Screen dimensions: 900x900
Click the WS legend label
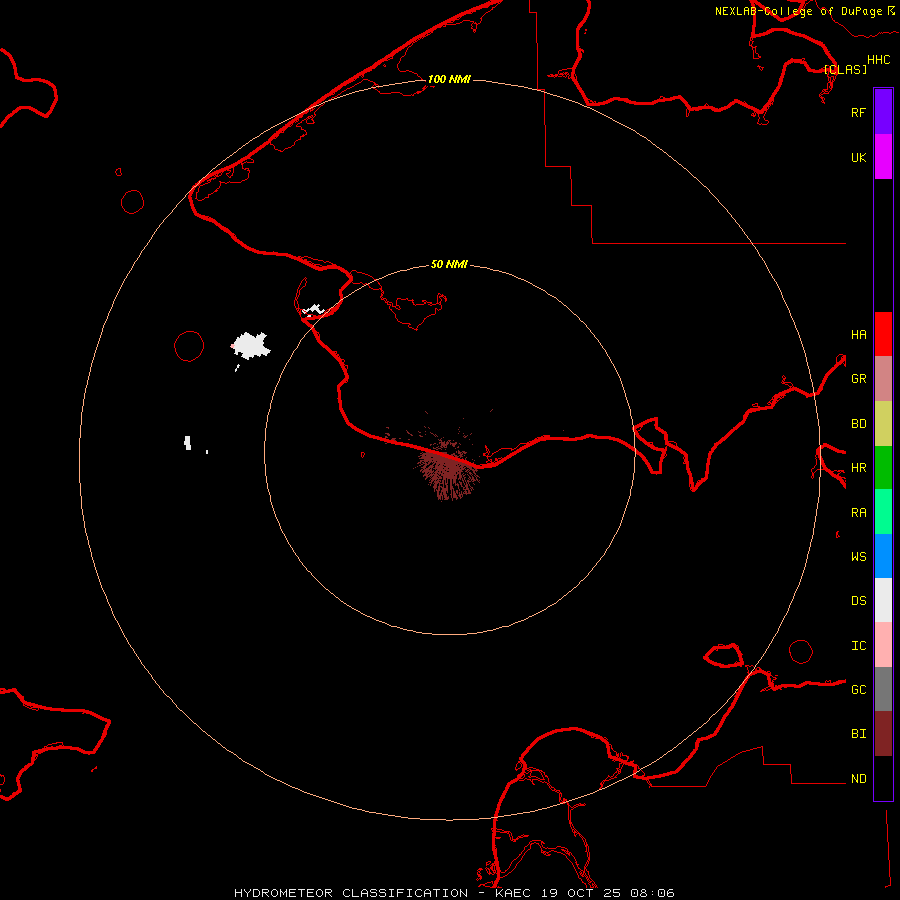(858, 556)
